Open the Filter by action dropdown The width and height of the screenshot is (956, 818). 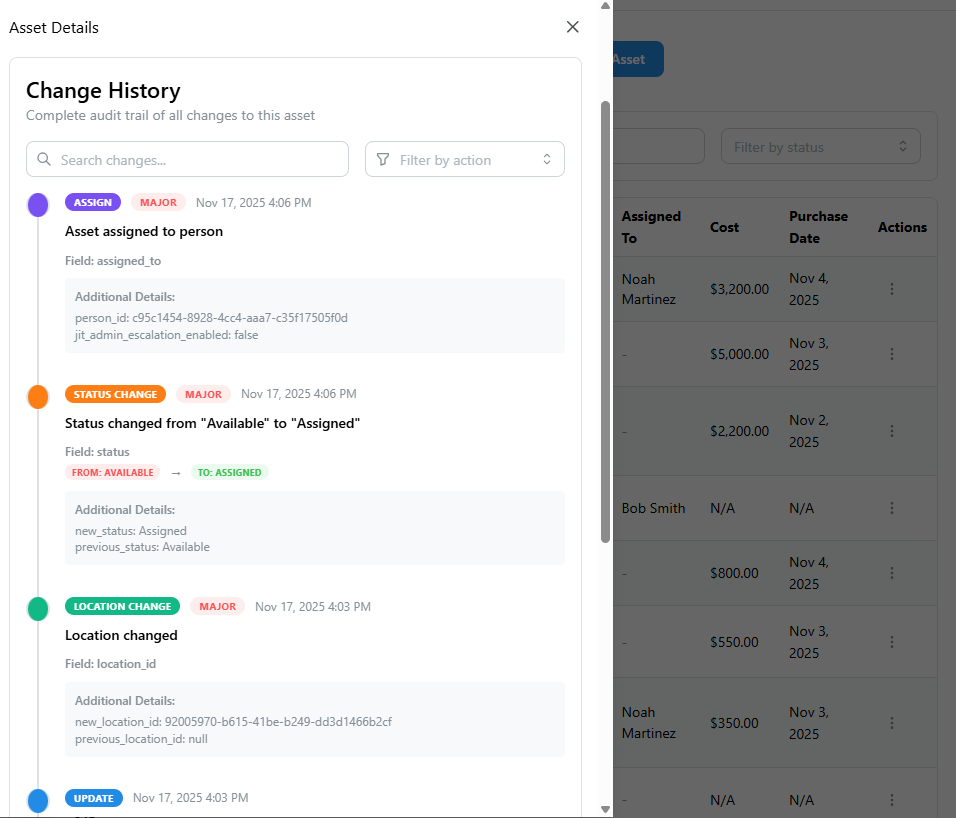(x=464, y=158)
